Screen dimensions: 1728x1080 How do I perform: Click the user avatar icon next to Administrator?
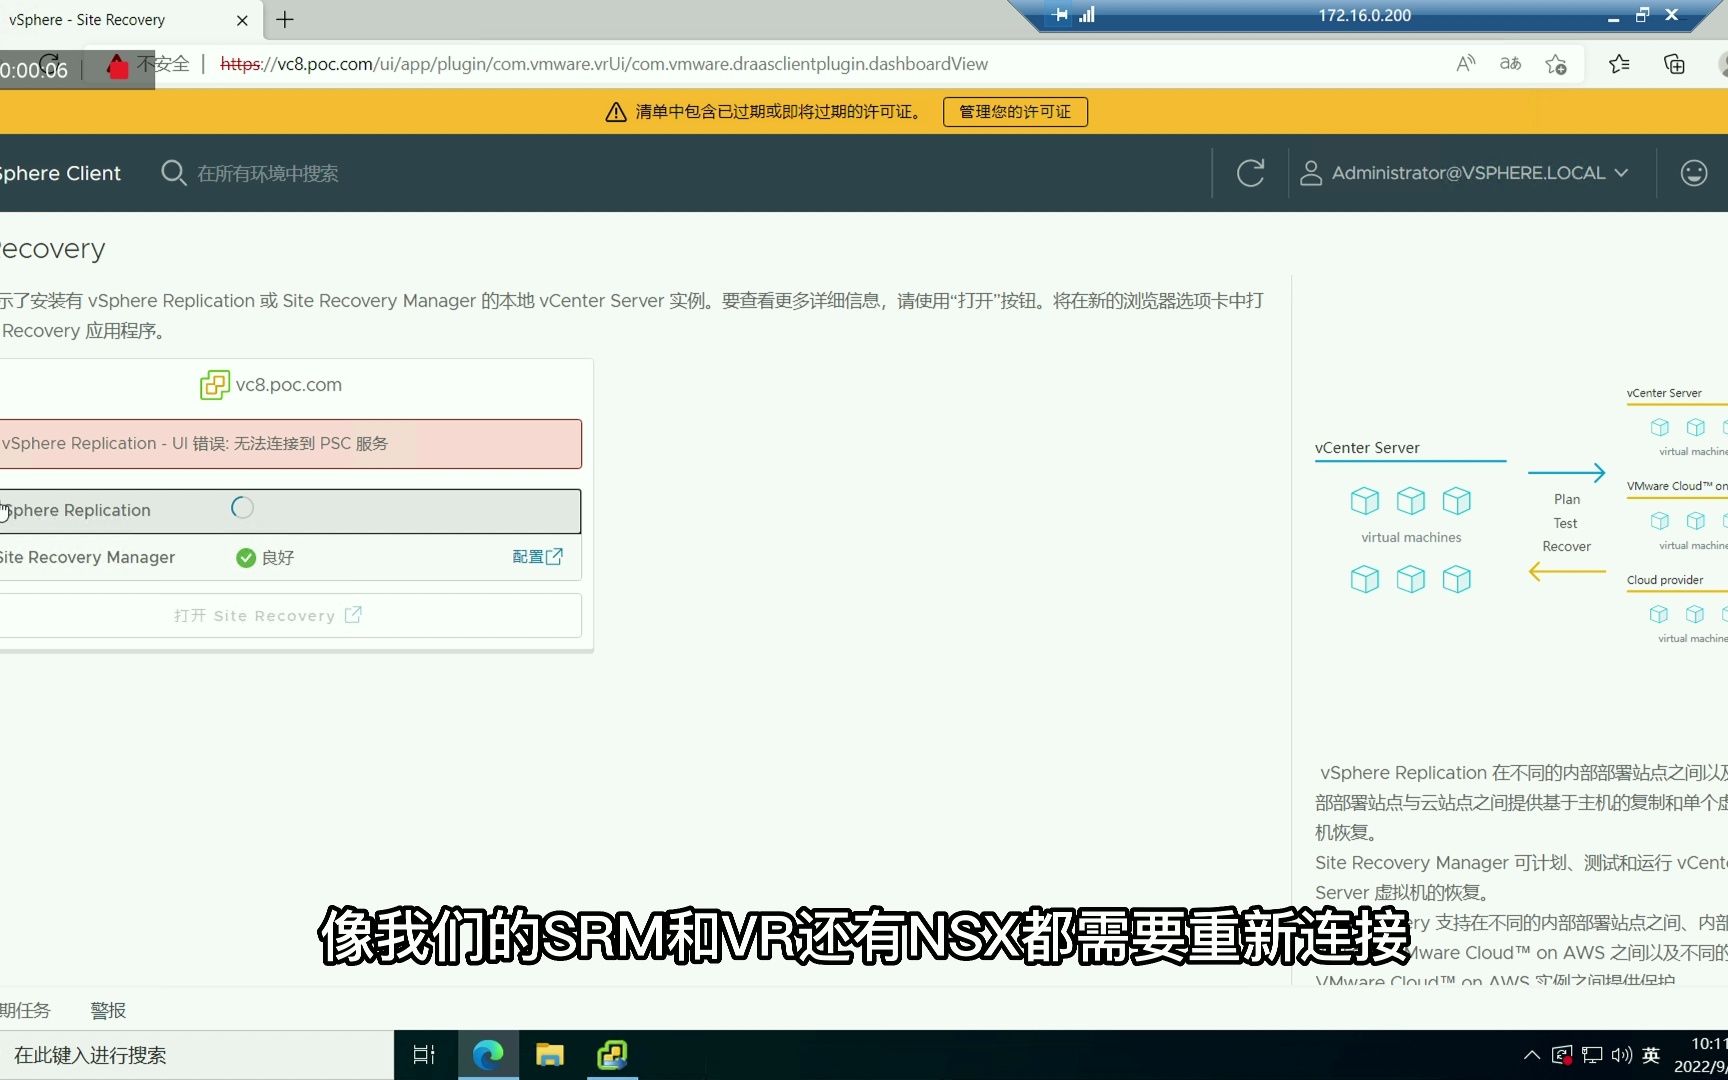(1310, 173)
